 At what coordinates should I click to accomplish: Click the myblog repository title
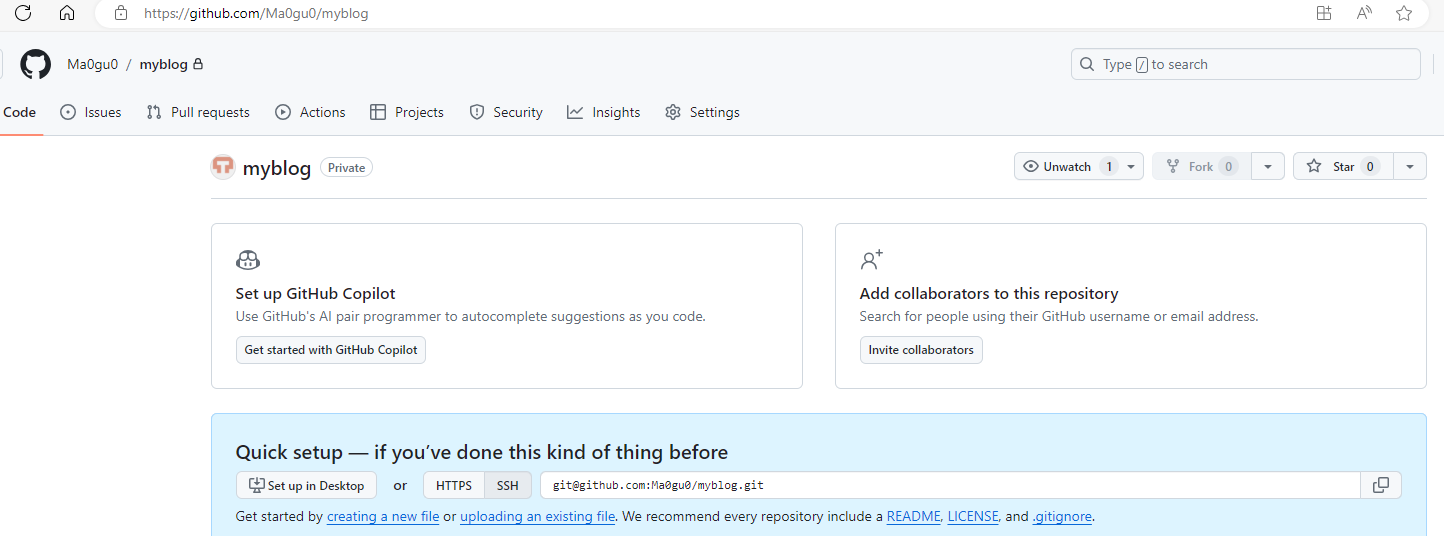(x=277, y=168)
